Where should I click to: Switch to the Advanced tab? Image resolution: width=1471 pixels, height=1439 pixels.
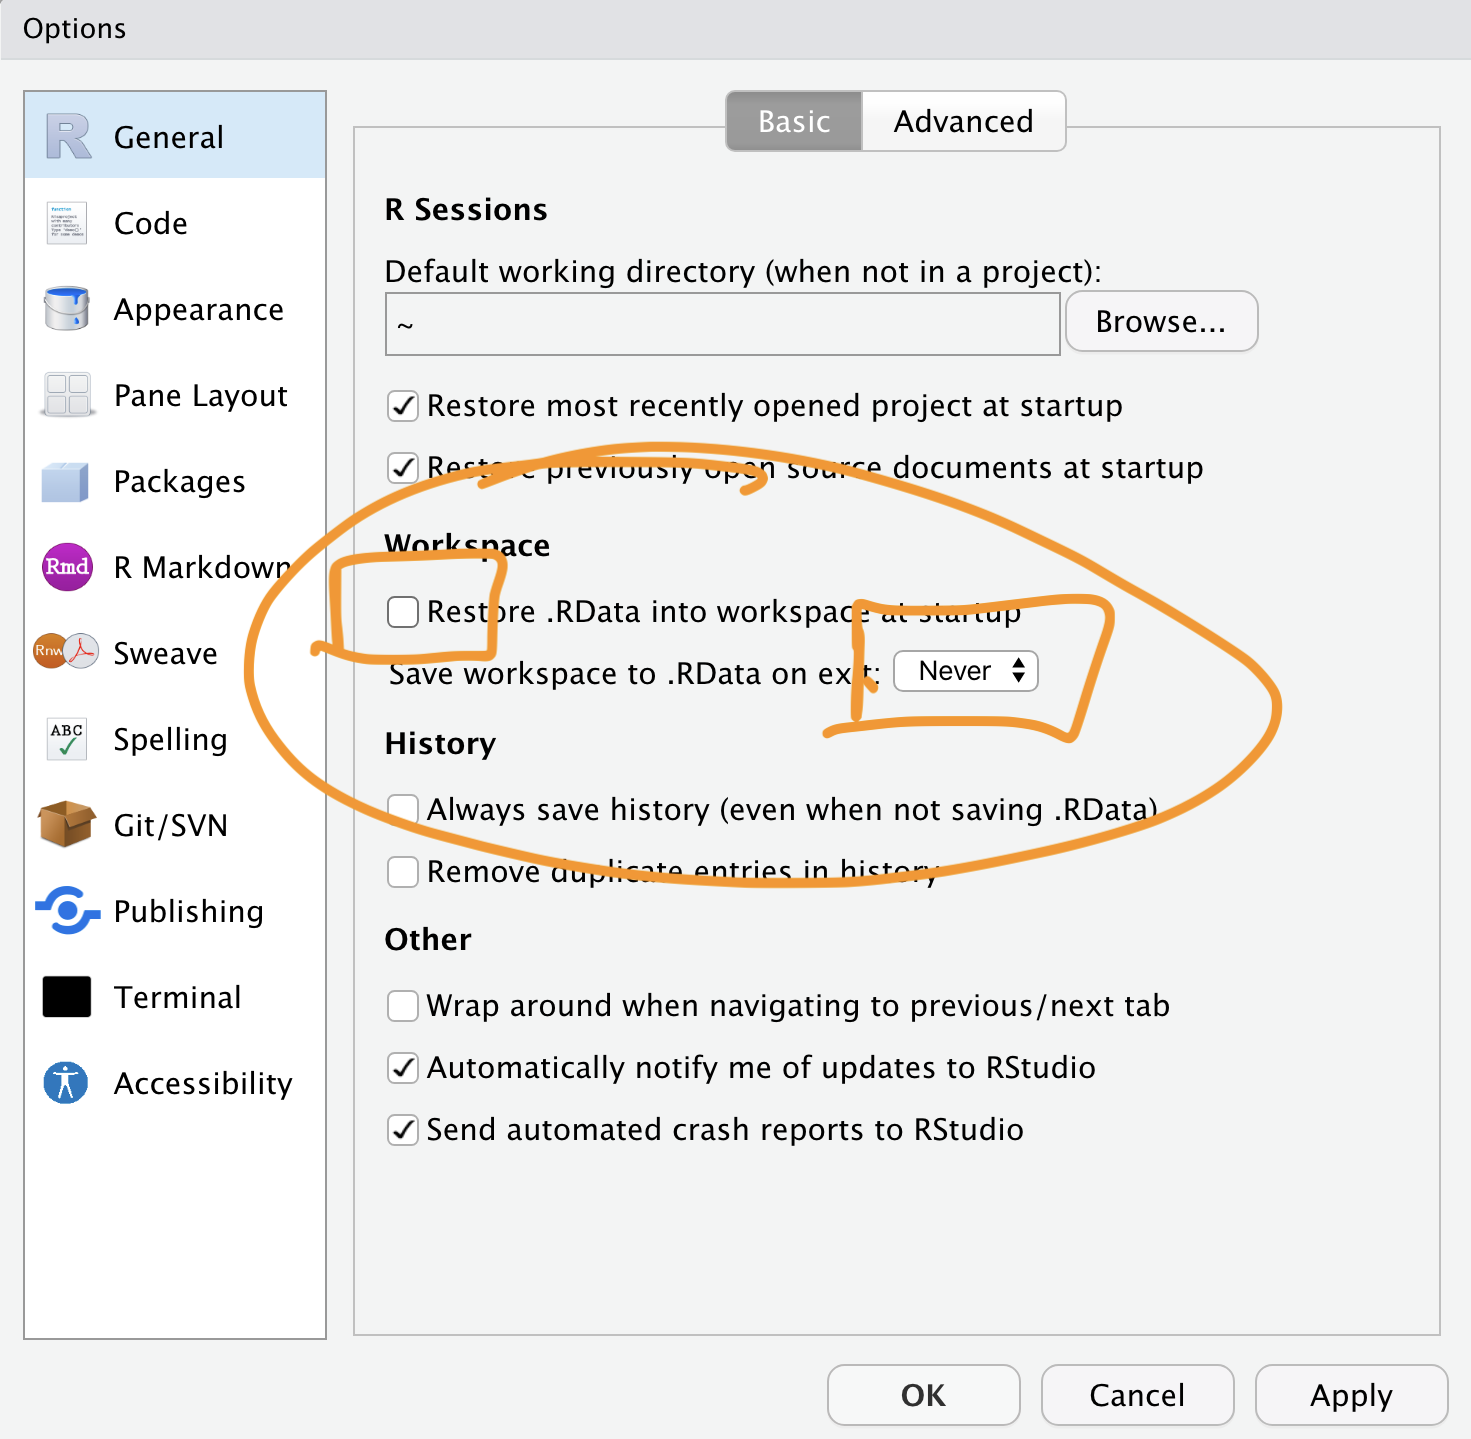tap(963, 122)
